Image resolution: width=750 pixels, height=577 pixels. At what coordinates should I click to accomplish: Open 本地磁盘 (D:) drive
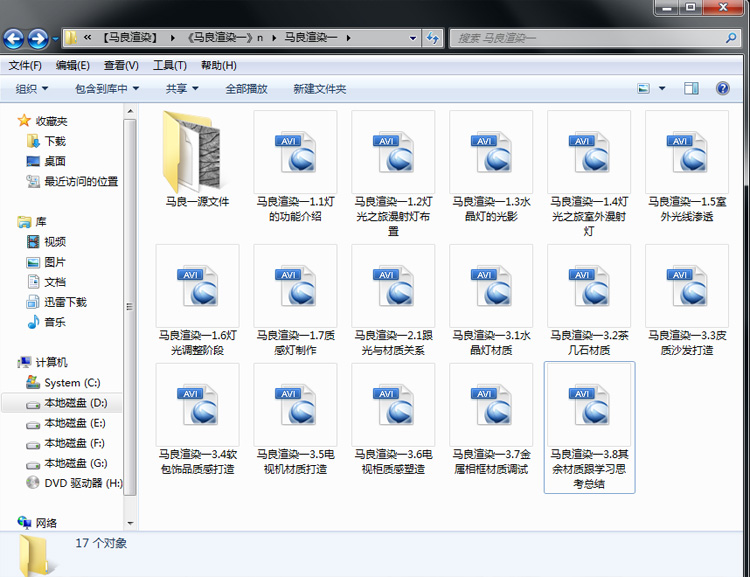(x=76, y=403)
